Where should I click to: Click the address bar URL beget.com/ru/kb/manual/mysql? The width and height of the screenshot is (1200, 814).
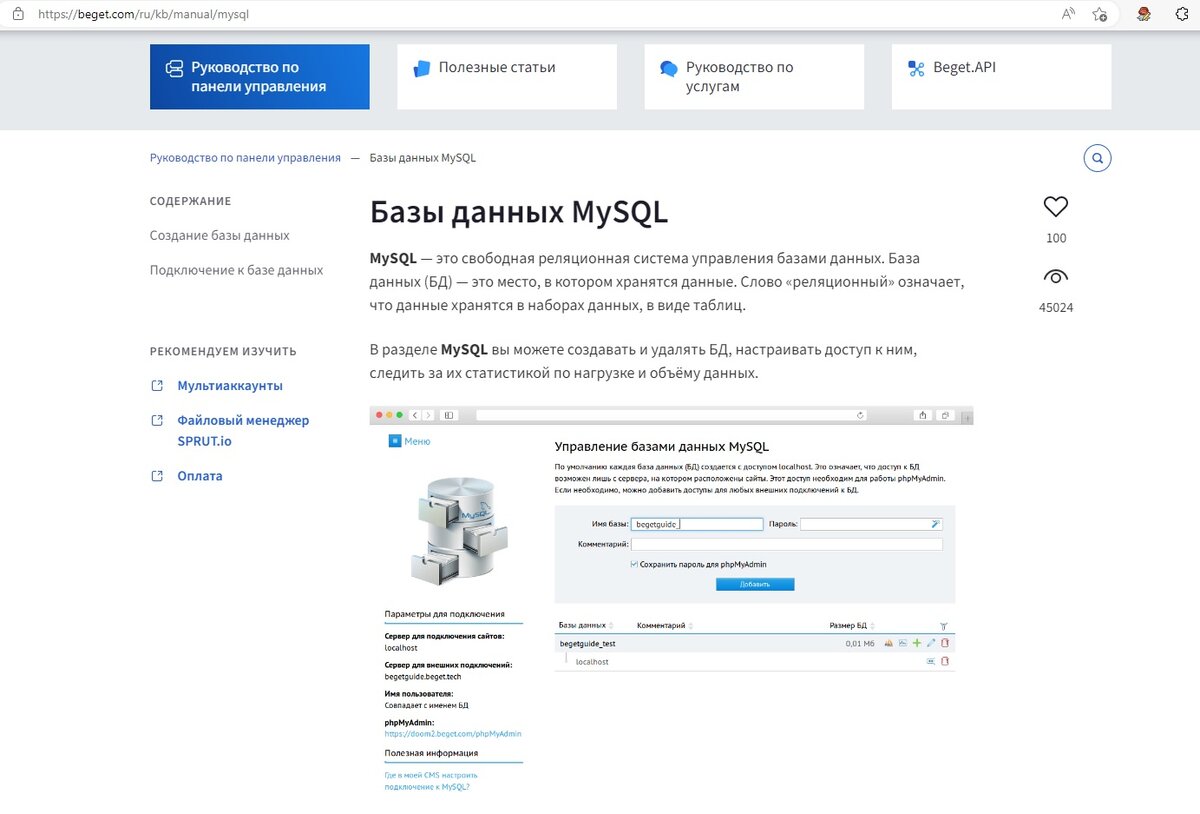143,15
